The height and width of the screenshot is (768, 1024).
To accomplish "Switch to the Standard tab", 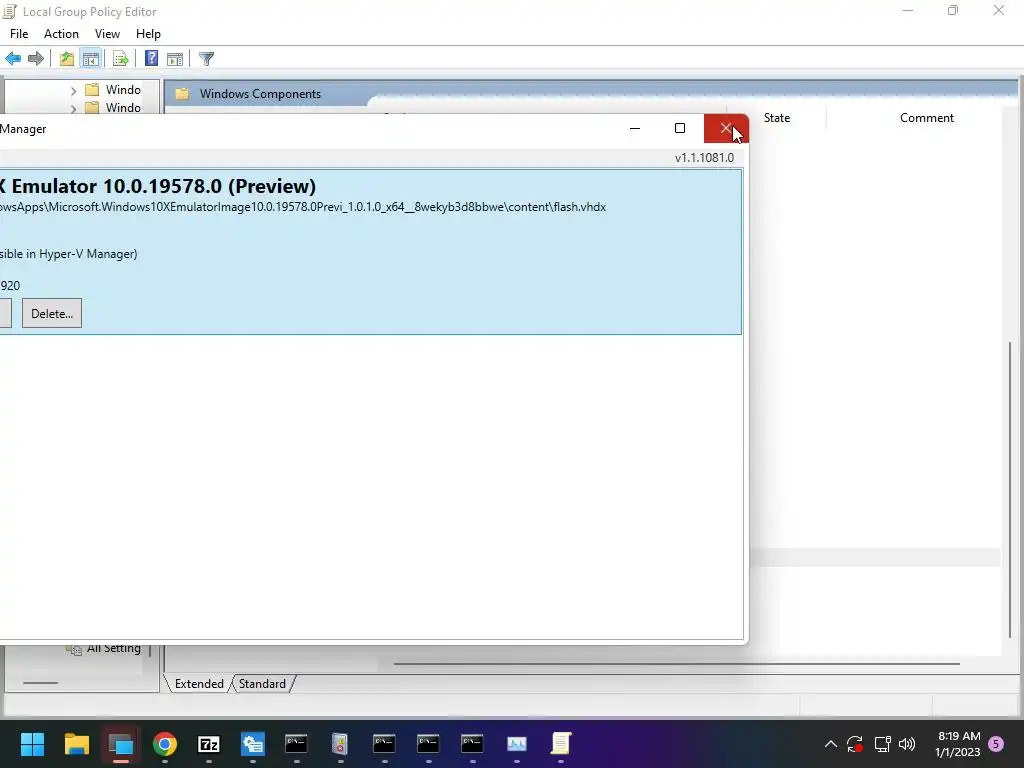I will 263,684.
